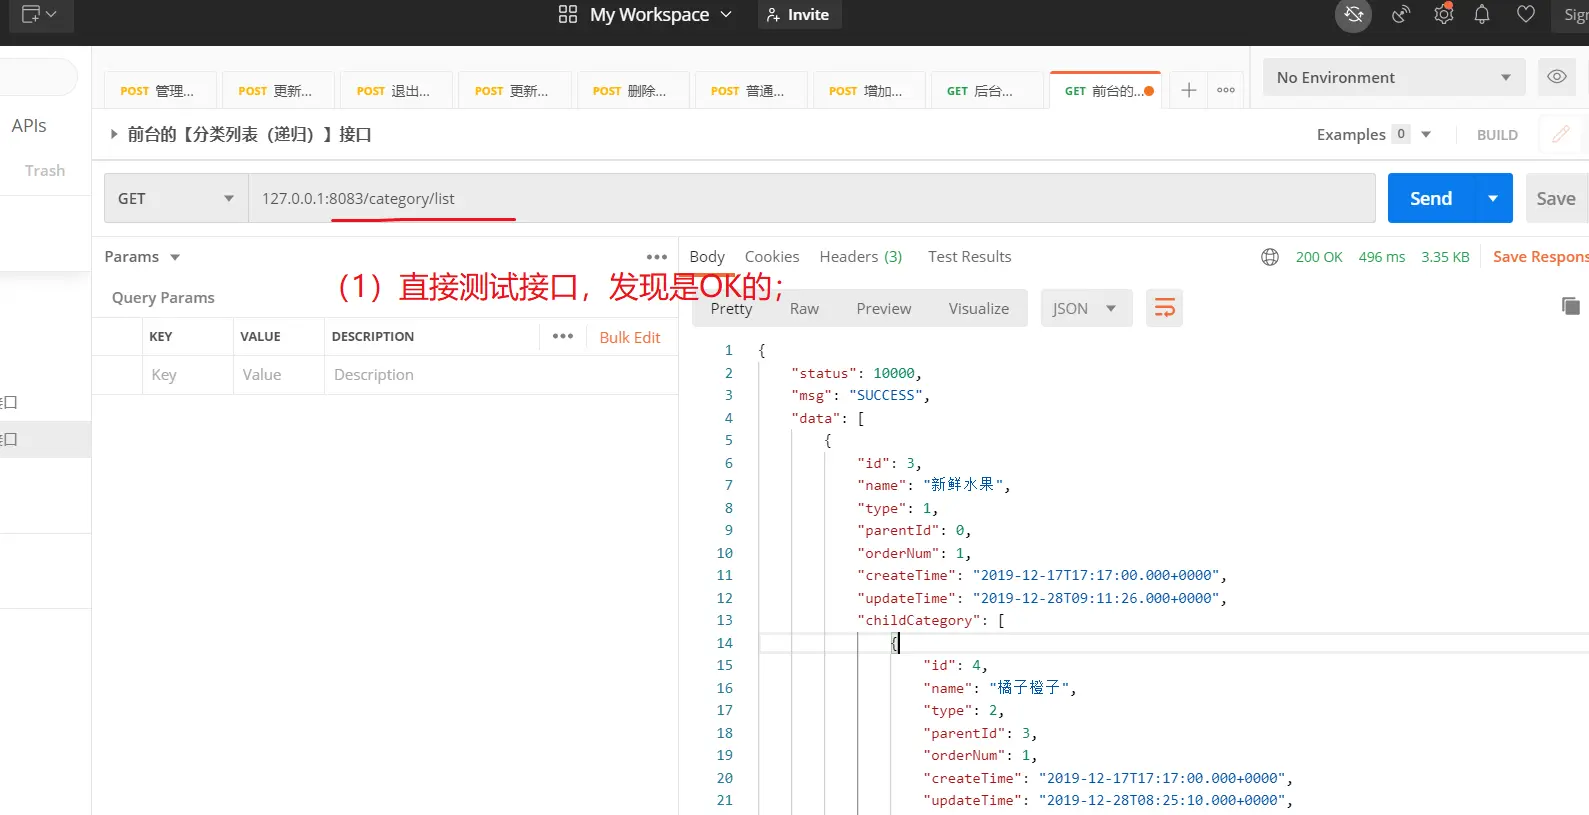
Task: Open environment quick look eye icon
Action: pyautogui.click(x=1556, y=77)
